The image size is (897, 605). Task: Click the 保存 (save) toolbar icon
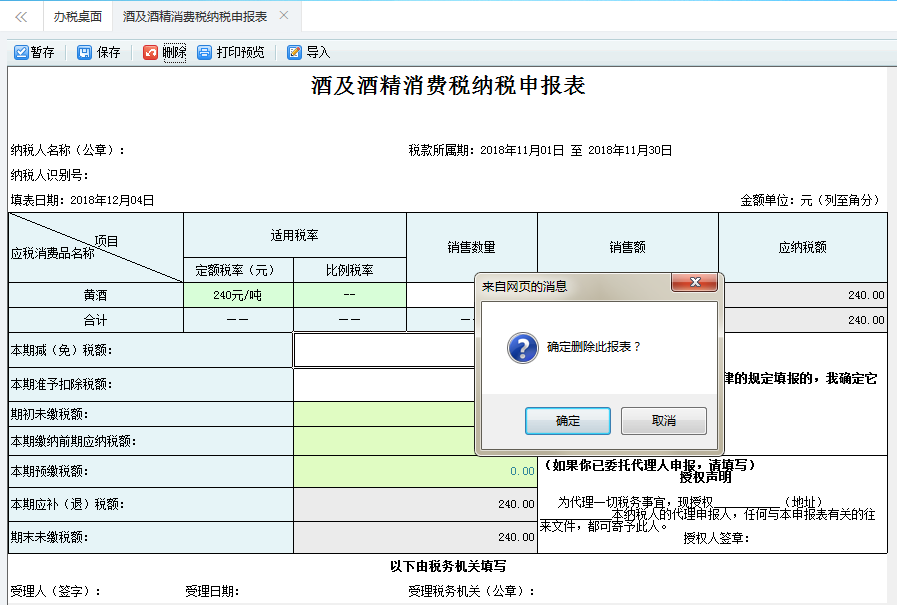(95, 51)
